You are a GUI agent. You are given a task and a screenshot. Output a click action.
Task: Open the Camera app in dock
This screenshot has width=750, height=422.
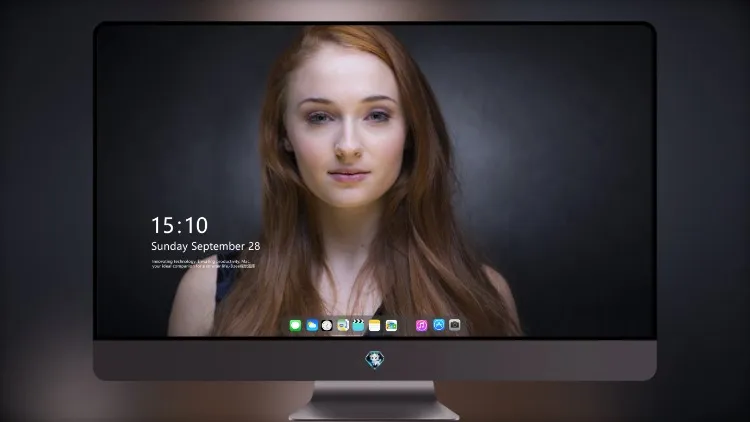[x=454, y=325]
